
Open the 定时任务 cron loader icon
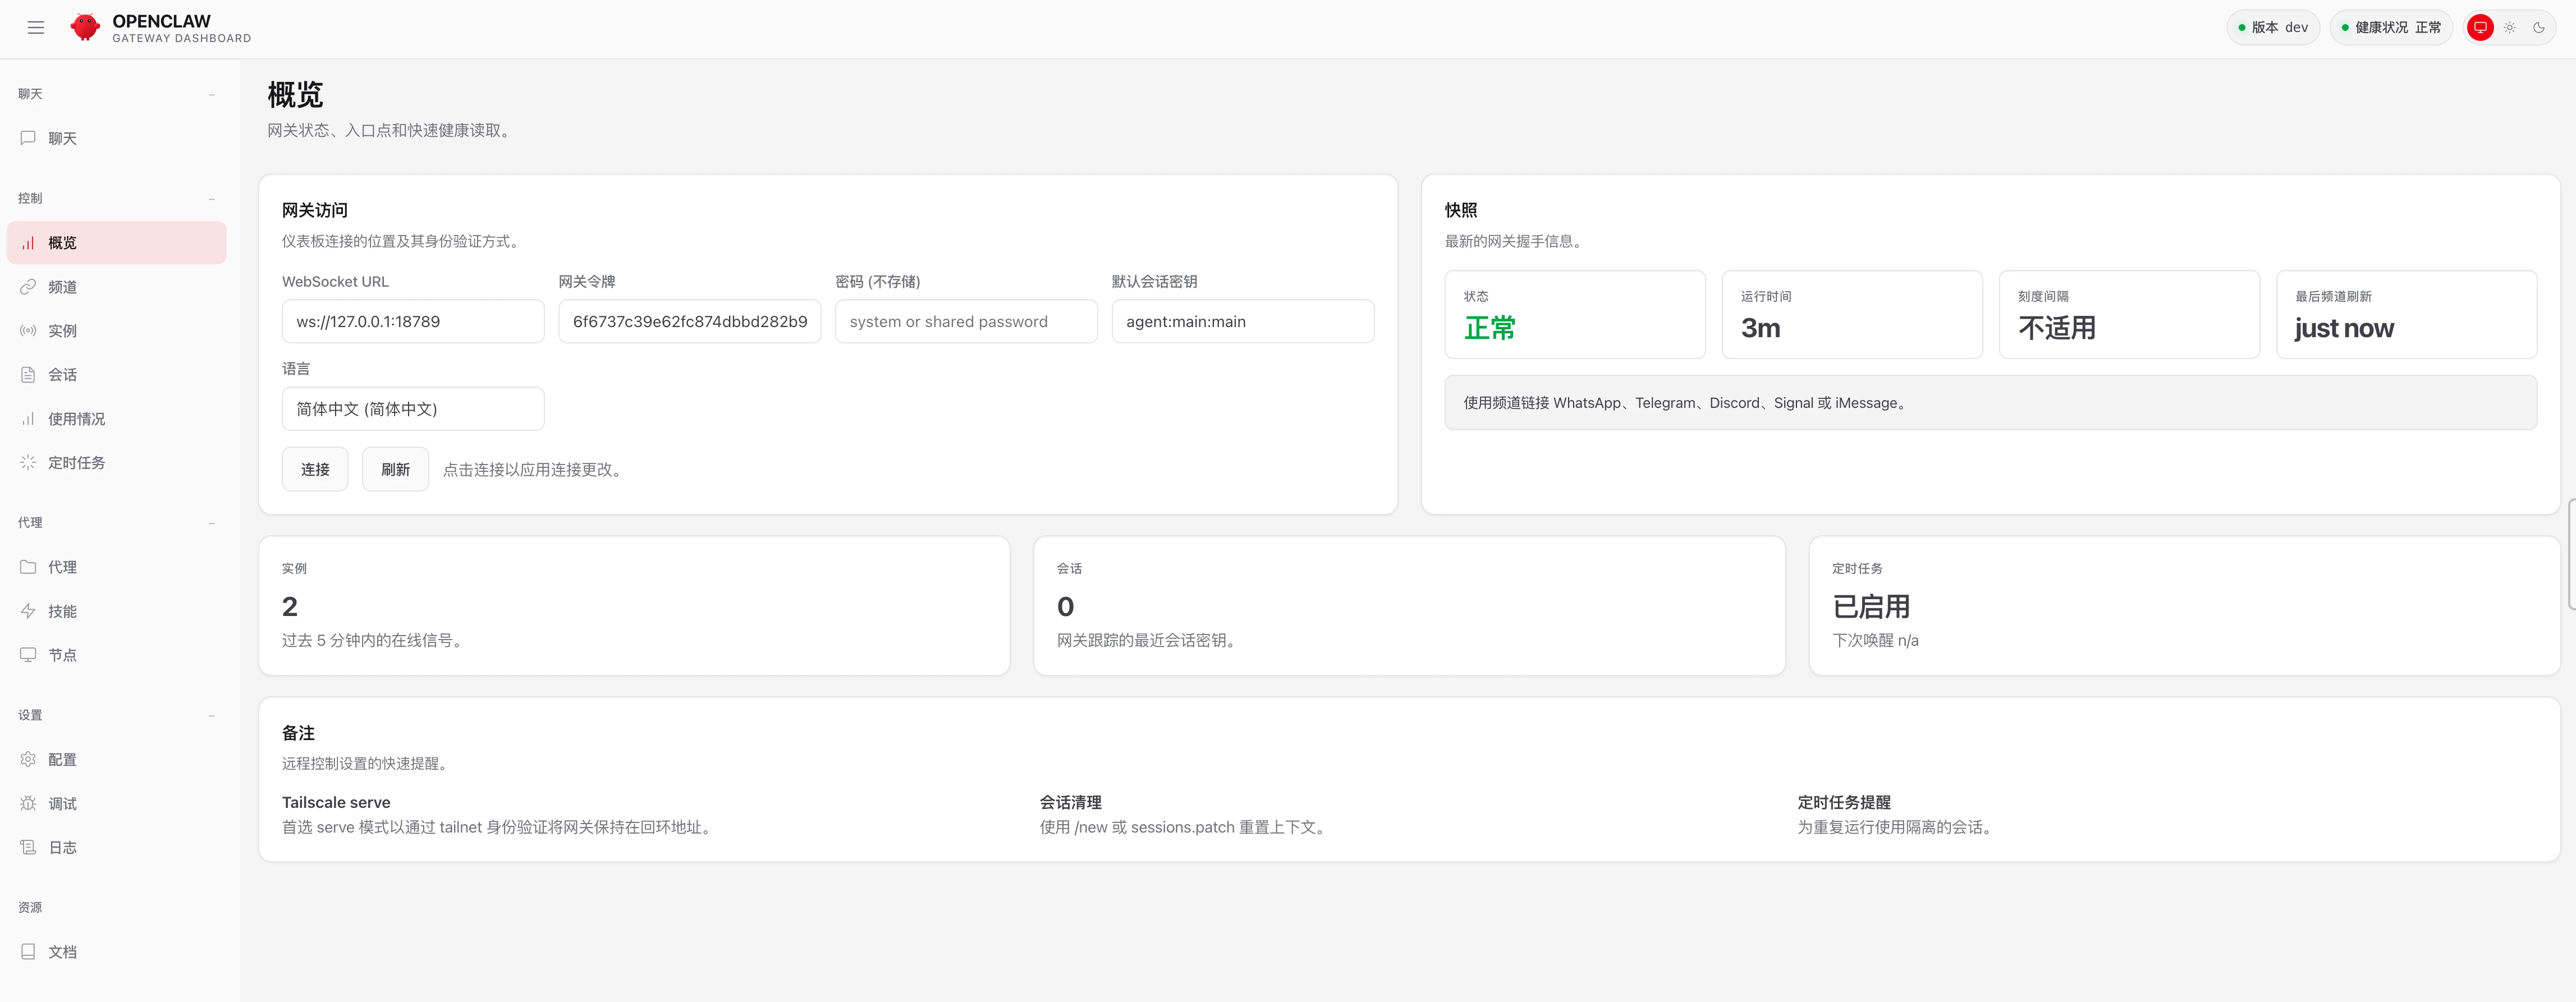(x=28, y=463)
